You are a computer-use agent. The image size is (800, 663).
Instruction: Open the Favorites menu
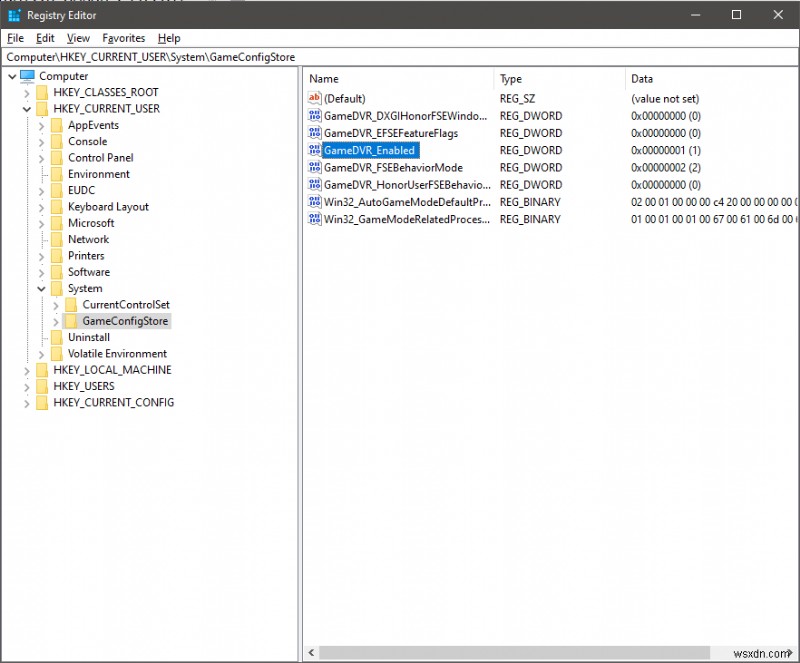click(x=123, y=37)
